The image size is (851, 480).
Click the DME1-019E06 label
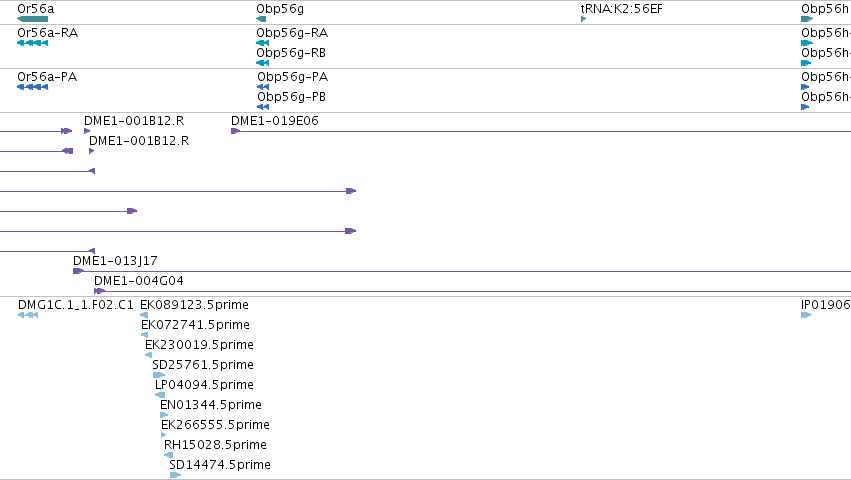(275, 121)
